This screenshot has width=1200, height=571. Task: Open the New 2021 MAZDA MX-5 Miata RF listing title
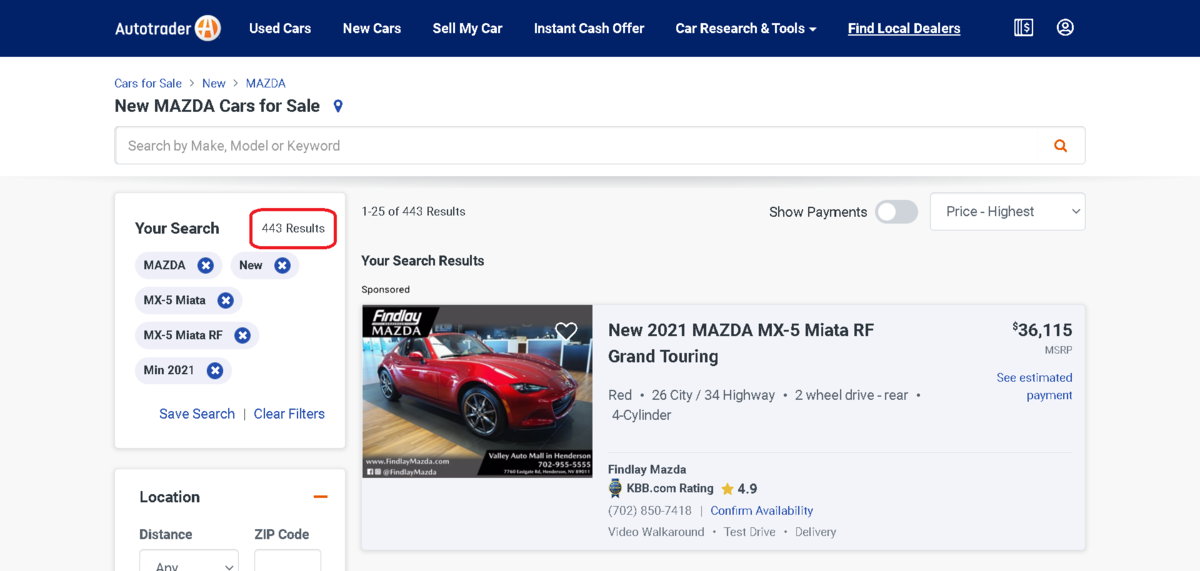pyautogui.click(x=741, y=343)
